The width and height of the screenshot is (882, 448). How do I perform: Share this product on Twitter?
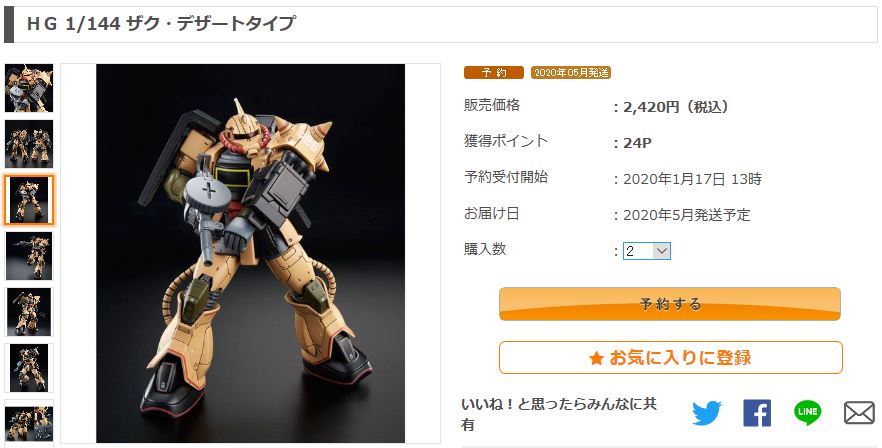point(706,413)
